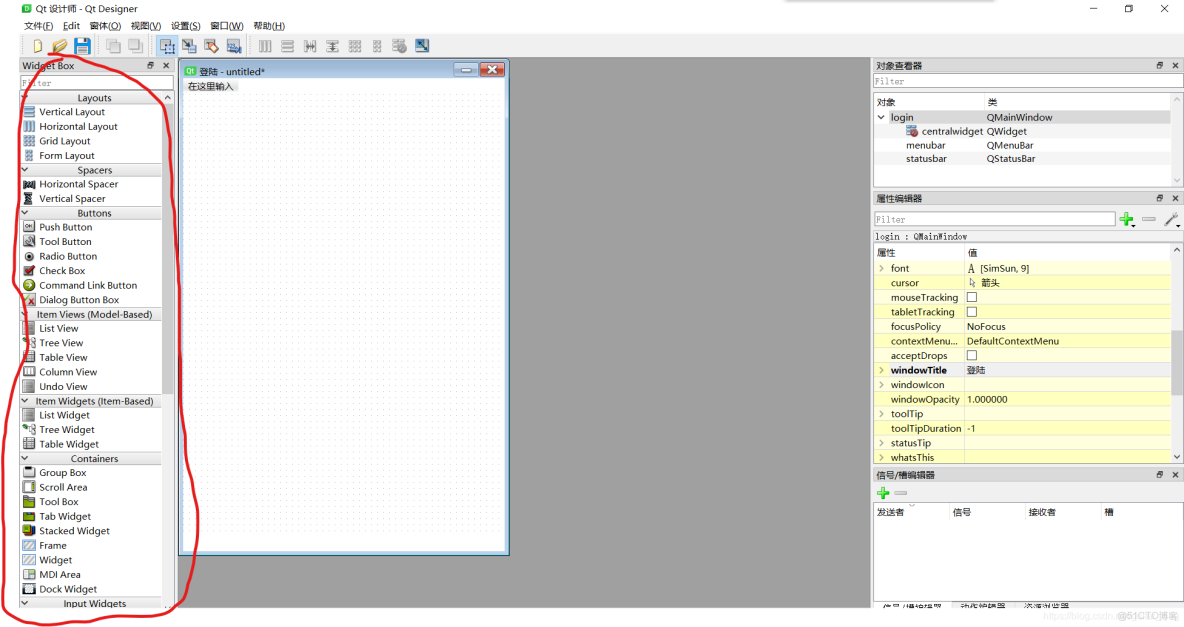Collapse the Spacers category
Screen dimensions: 1184x627
coord(25,170)
